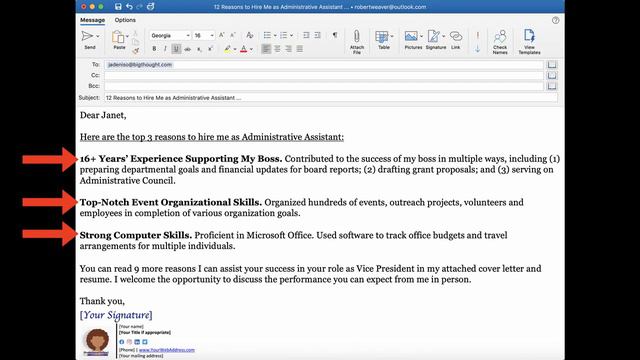Apply the yellow text highlight color
This screenshot has height=360, width=640.
click(x=228, y=49)
